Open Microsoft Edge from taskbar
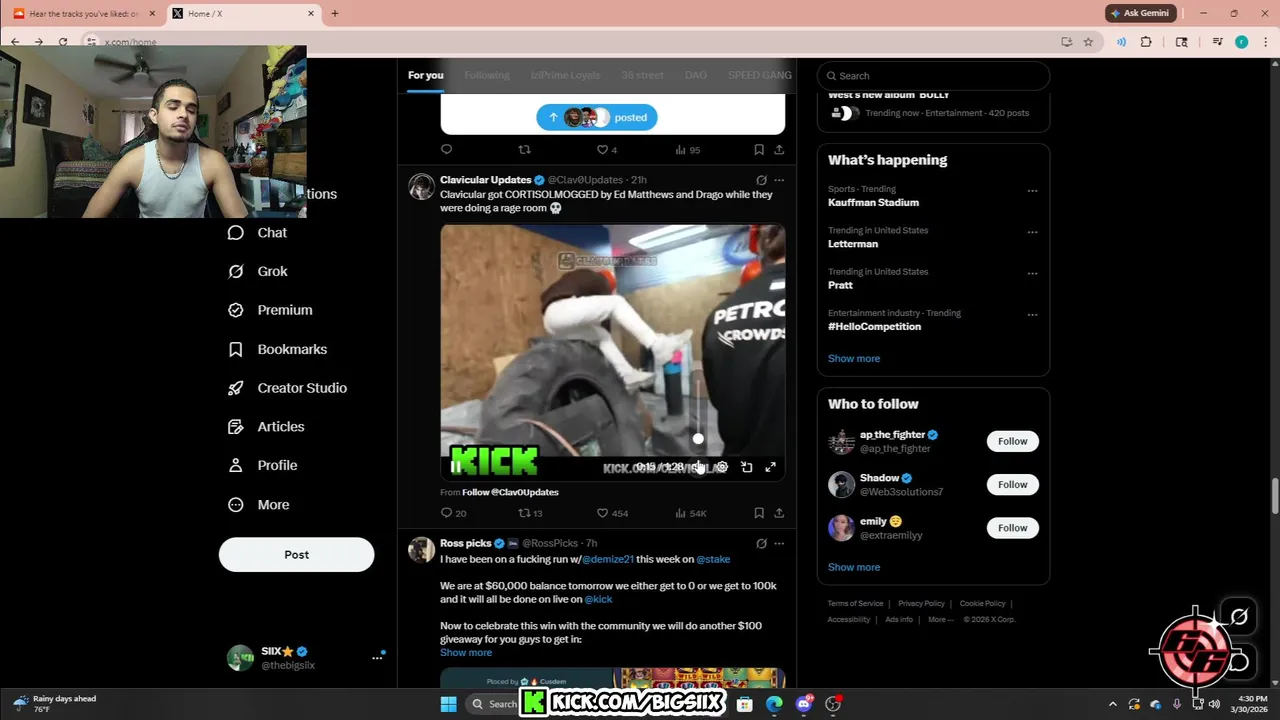1280x720 pixels. pyautogui.click(x=774, y=705)
